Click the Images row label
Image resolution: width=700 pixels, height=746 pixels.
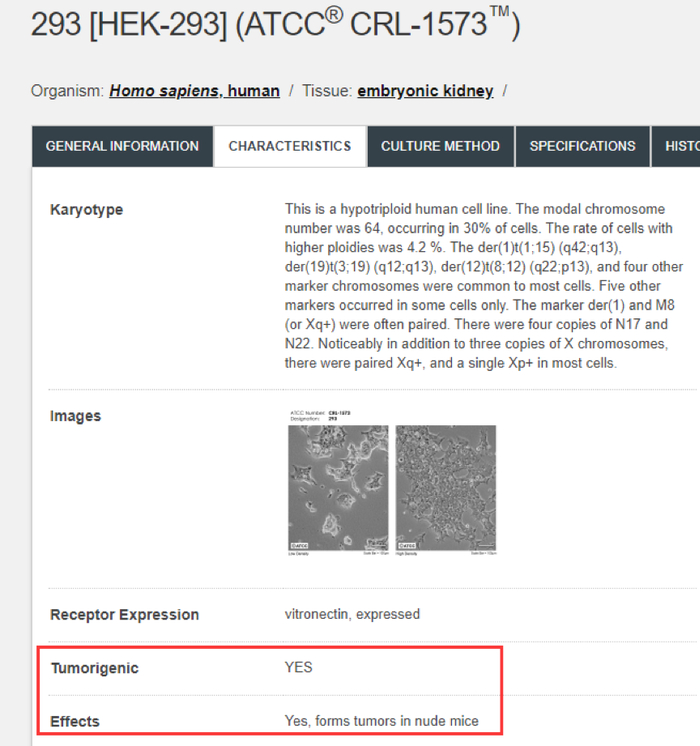click(x=75, y=416)
